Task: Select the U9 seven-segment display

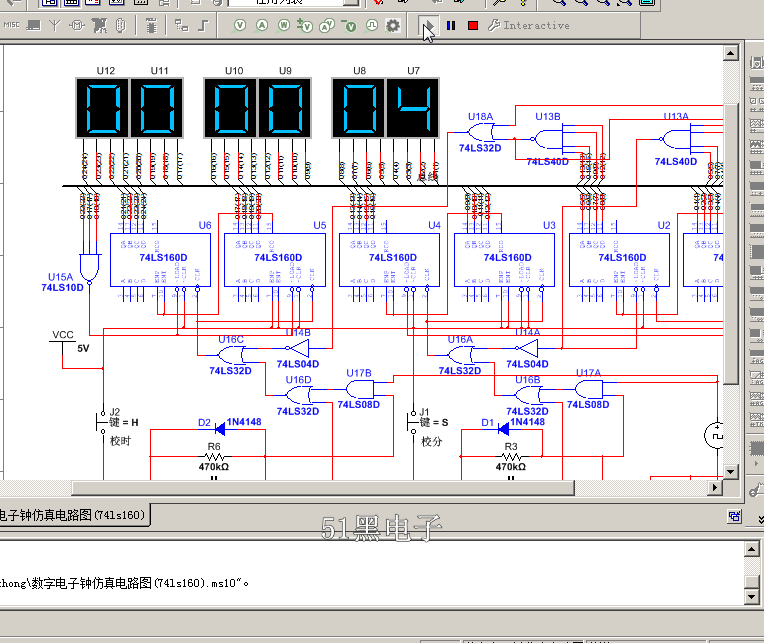Action: [x=285, y=108]
